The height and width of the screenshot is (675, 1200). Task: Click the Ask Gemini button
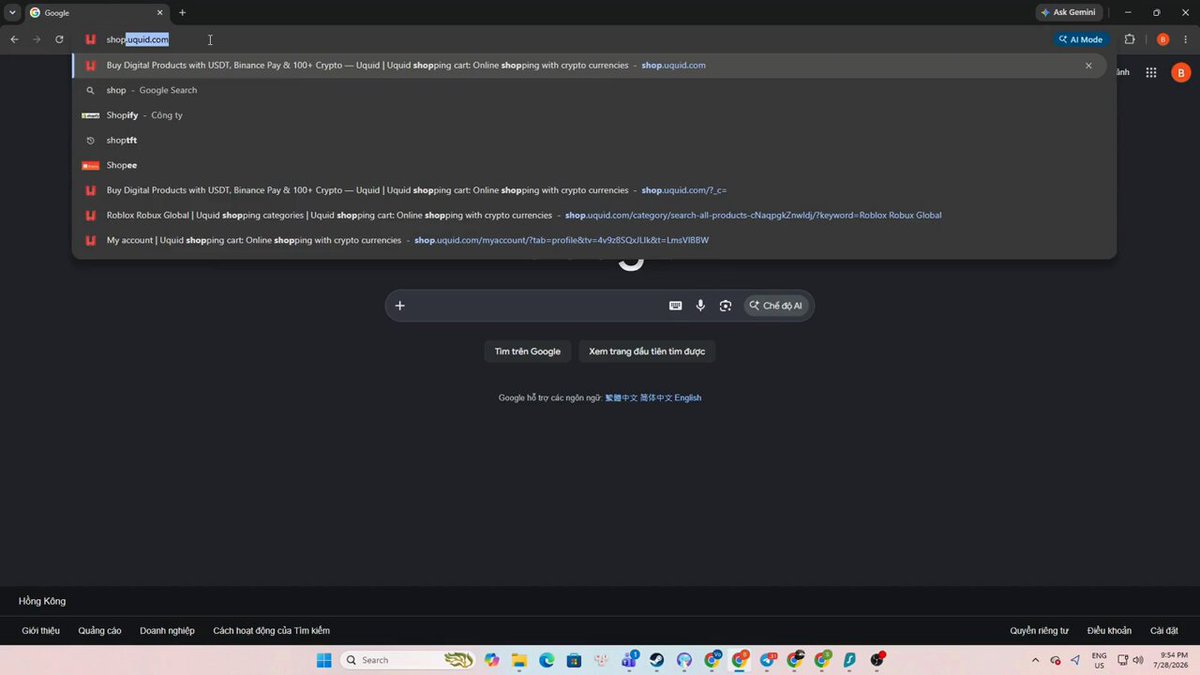pyautogui.click(x=1069, y=12)
